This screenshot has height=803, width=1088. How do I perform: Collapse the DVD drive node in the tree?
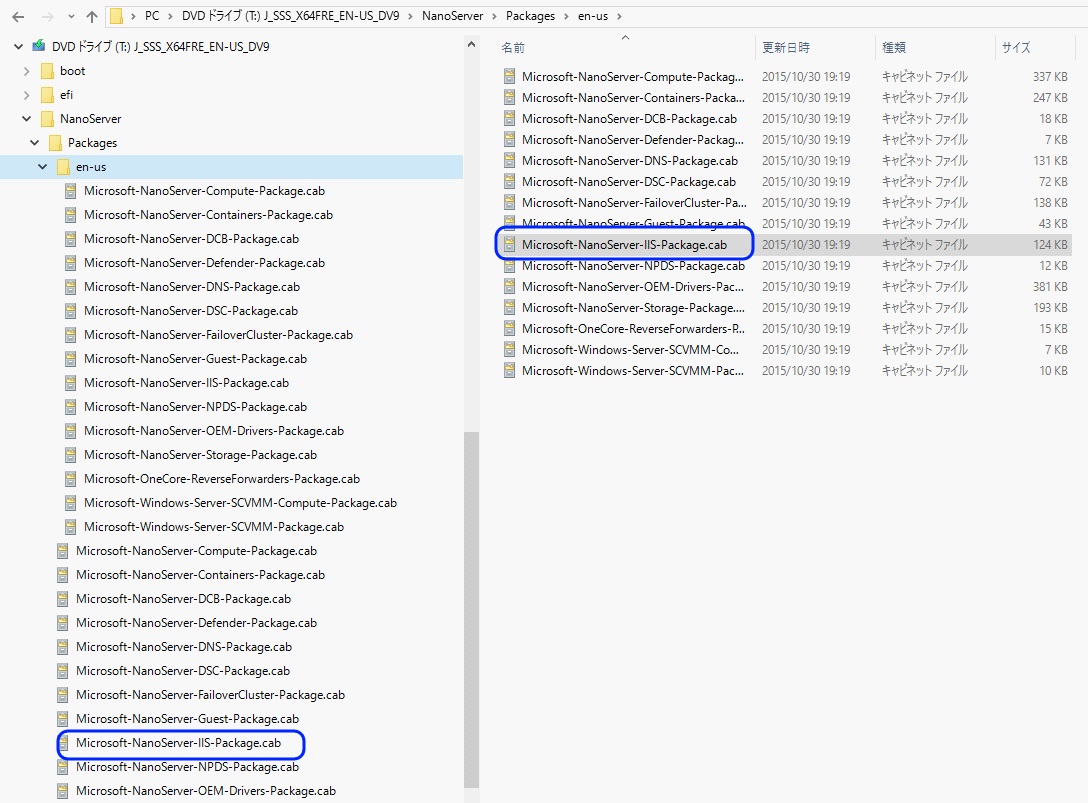pos(18,47)
